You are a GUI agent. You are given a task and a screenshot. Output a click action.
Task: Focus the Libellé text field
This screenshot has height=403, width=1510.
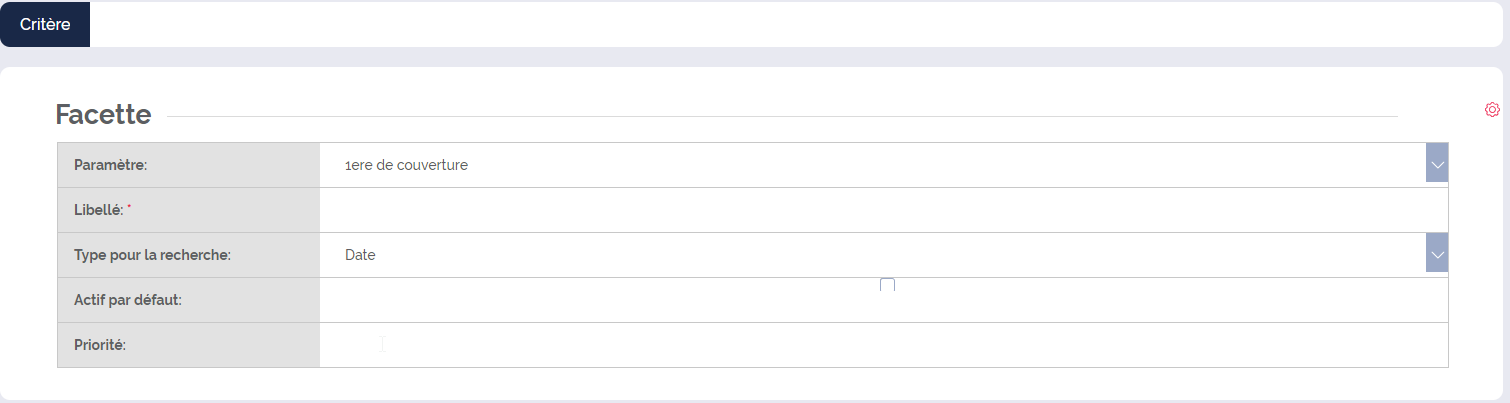click(884, 210)
